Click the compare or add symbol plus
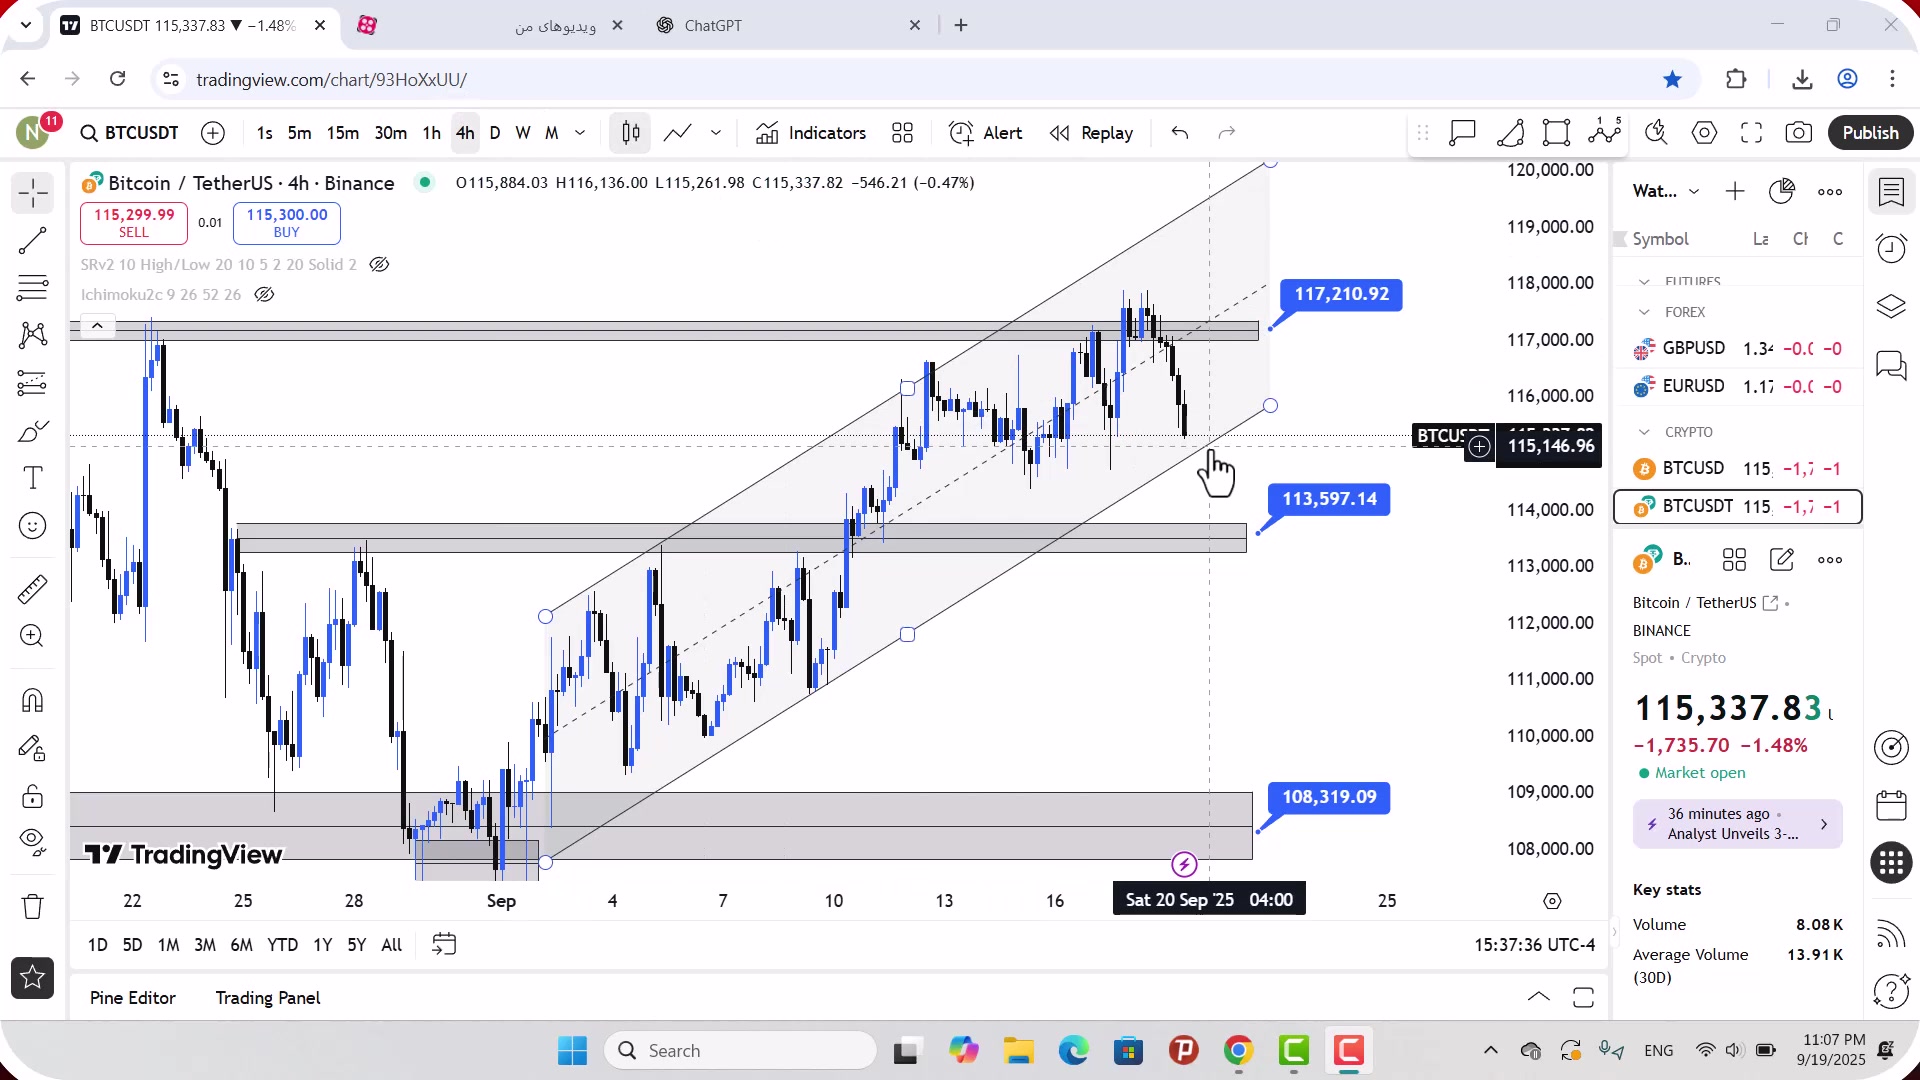1920x1080 pixels. 213,133
